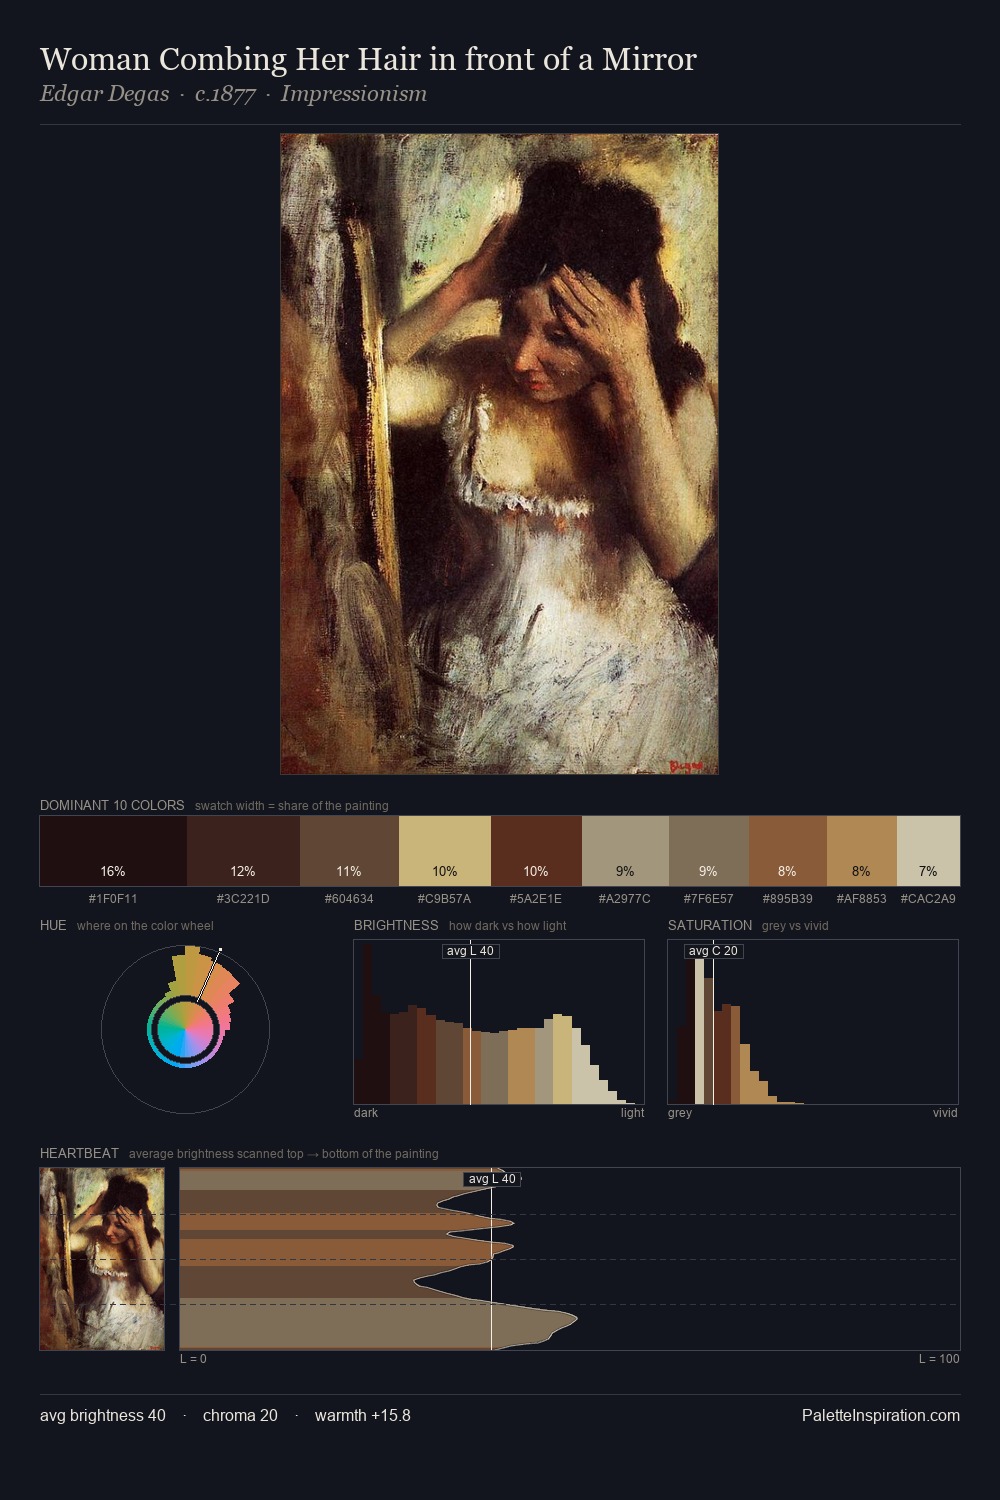This screenshot has width=1000, height=1500.
Task: Click the #3C221D swatch showing 12%
Action: [x=243, y=851]
